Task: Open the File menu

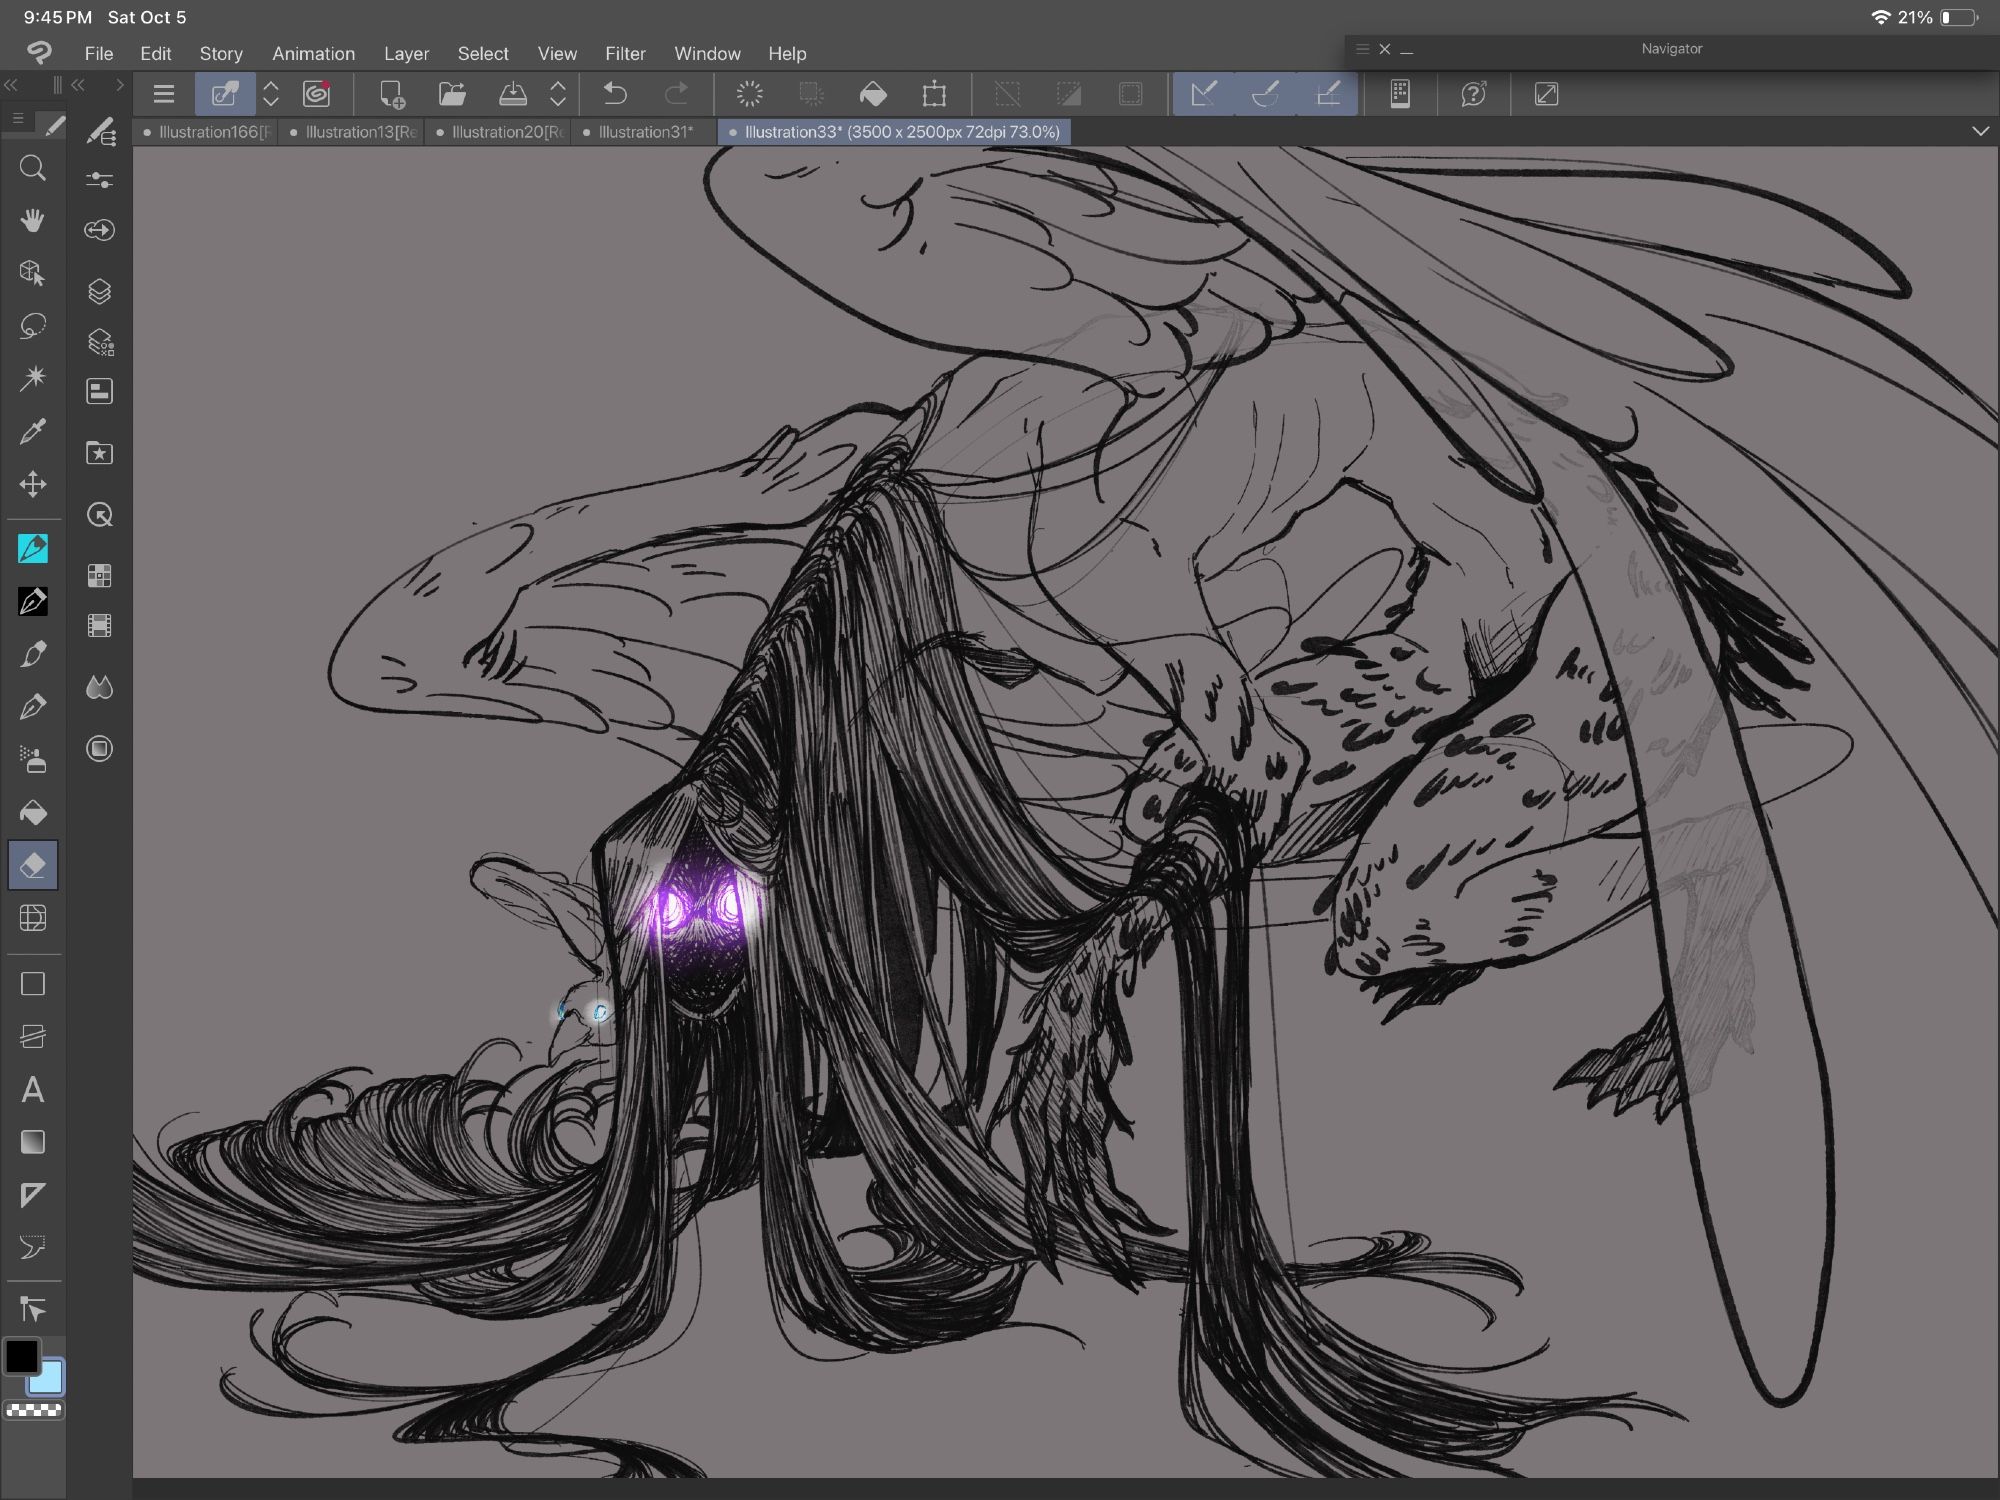Action: click(x=99, y=53)
